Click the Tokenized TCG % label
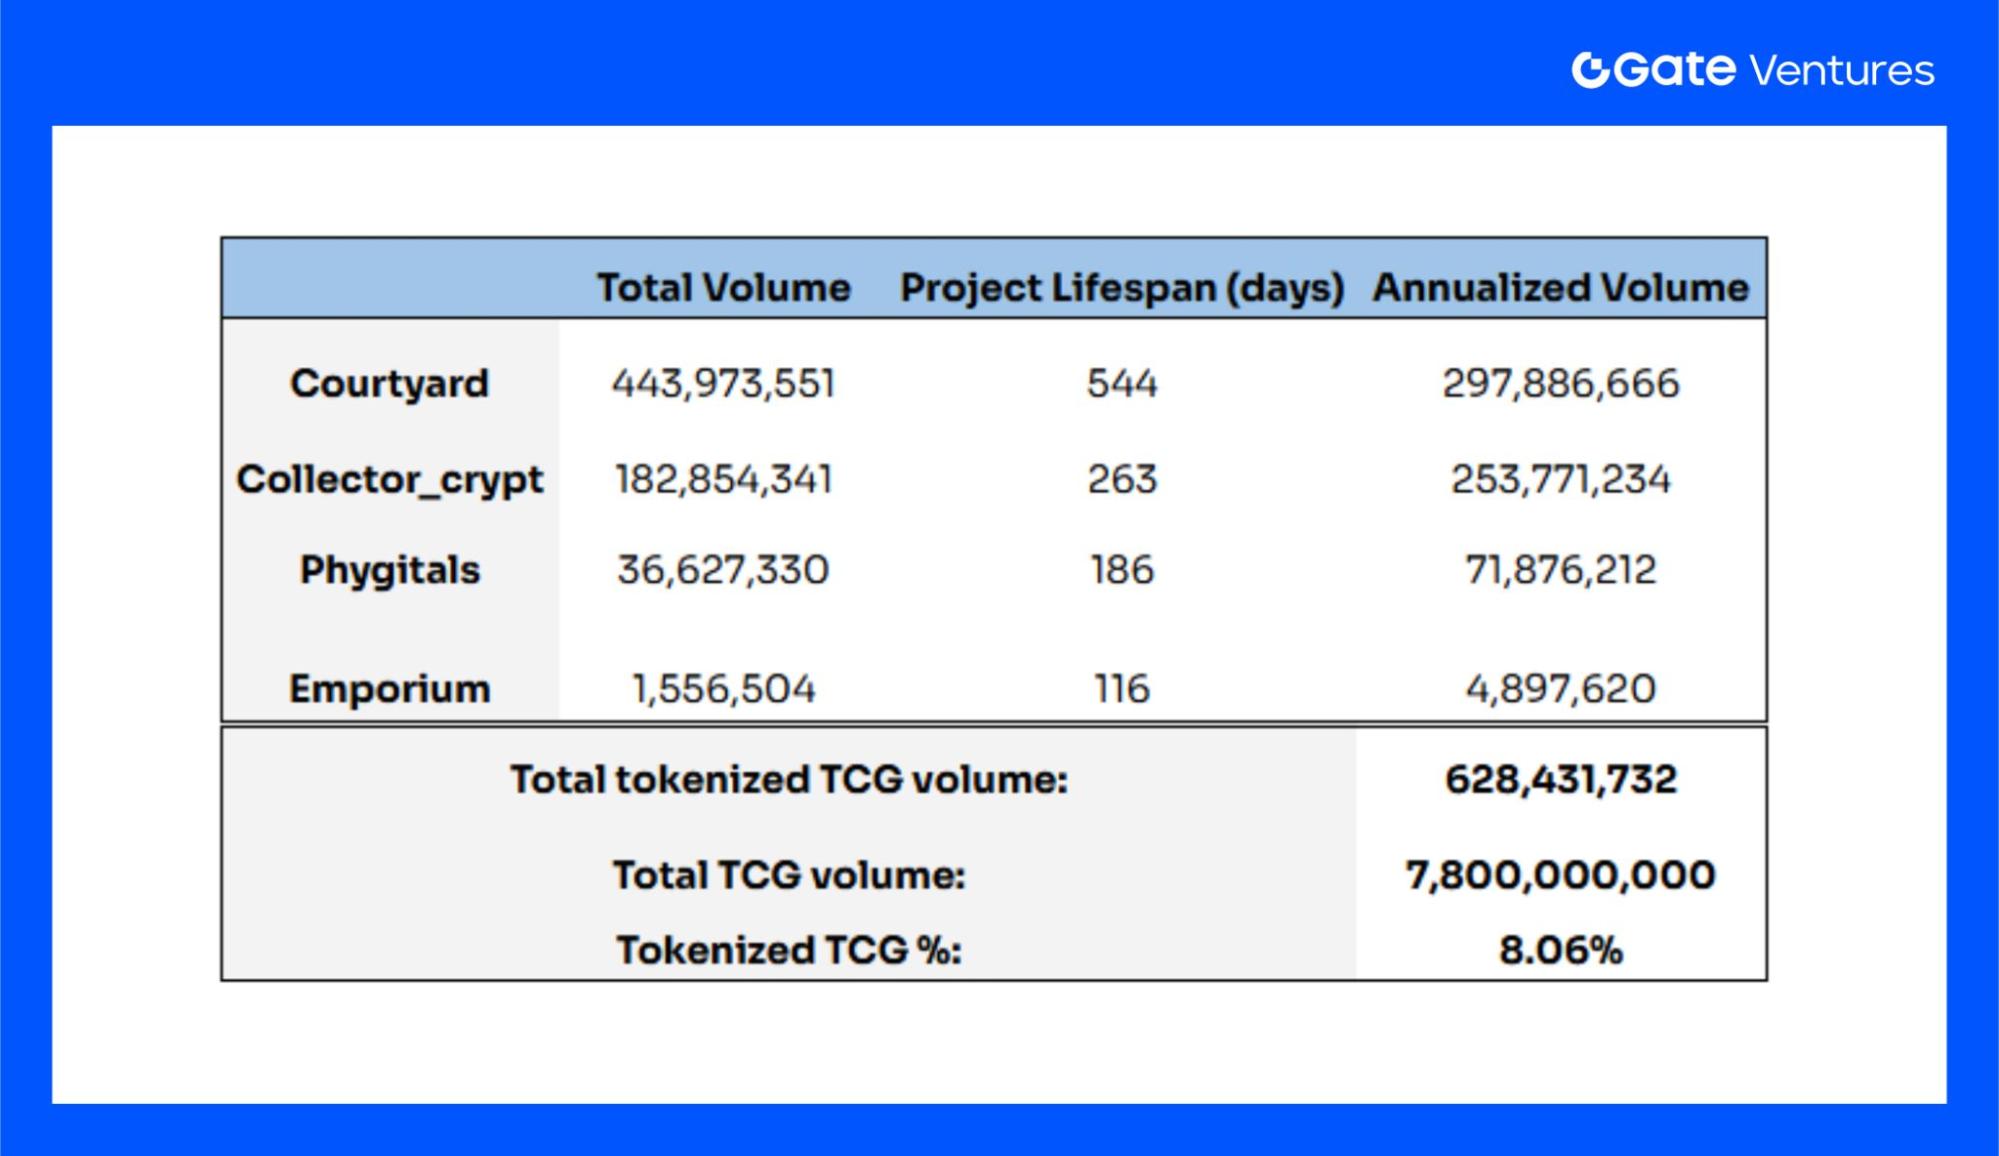Viewport: 1999px width, 1156px height. [789, 950]
